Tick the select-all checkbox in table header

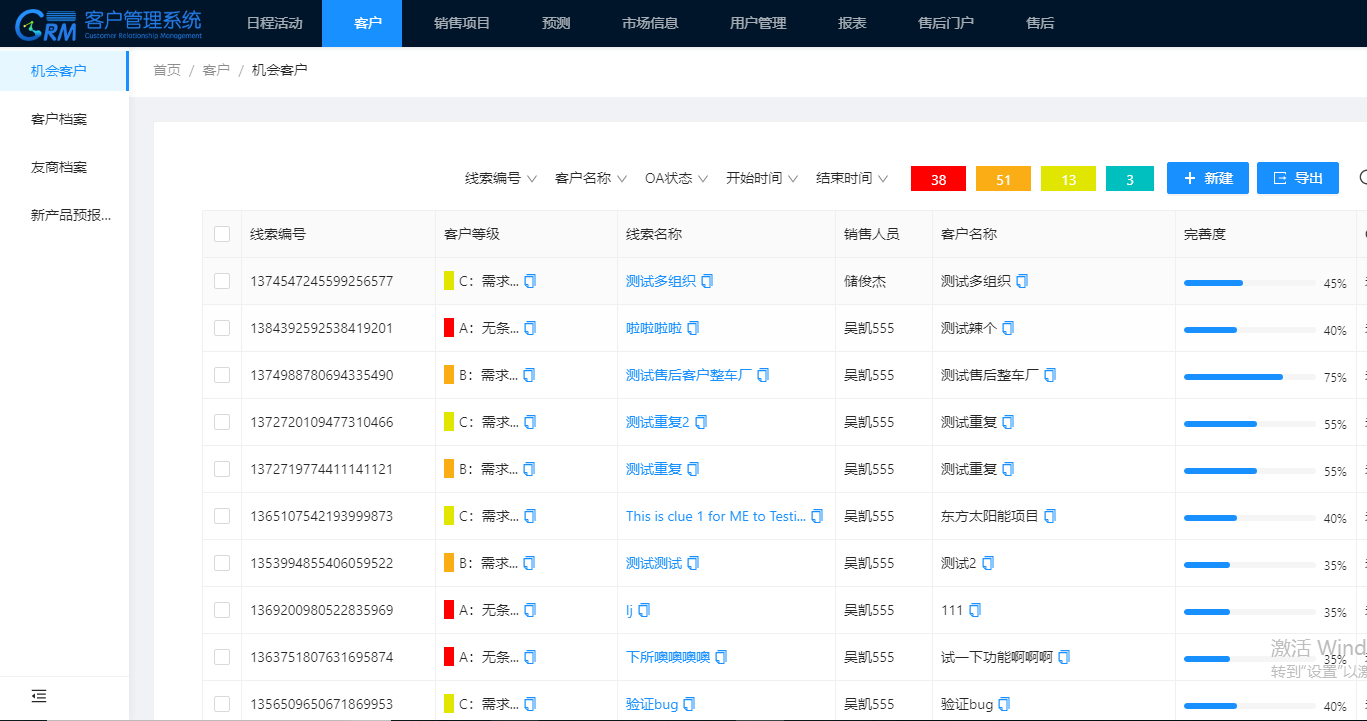(222, 234)
